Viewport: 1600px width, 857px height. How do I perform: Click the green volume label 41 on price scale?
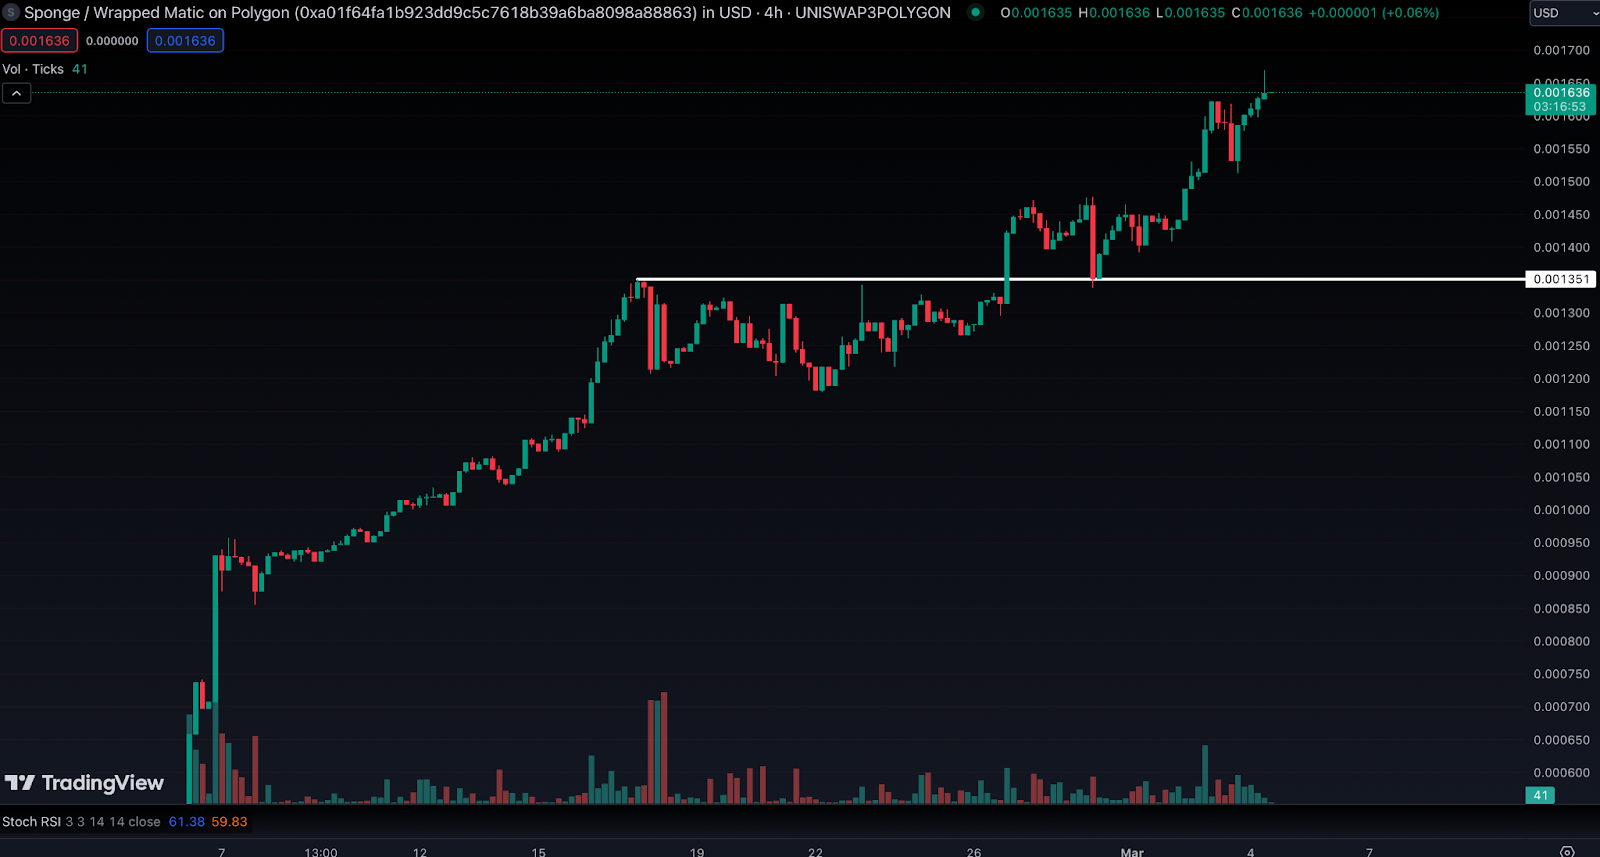coord(1541,796)
